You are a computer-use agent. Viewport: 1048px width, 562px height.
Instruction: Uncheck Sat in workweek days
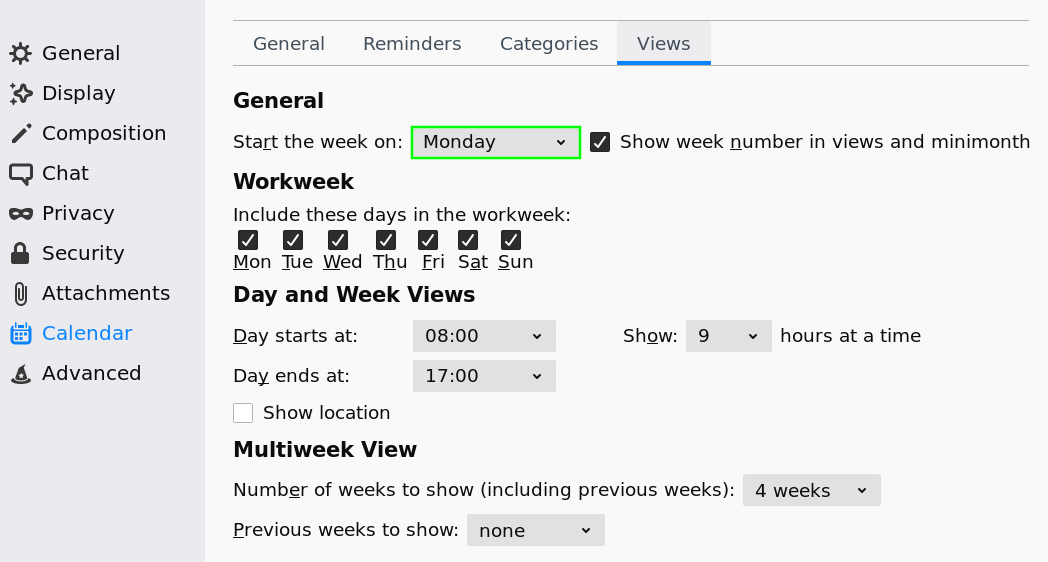pyautogui.click(x=468, y=240)
